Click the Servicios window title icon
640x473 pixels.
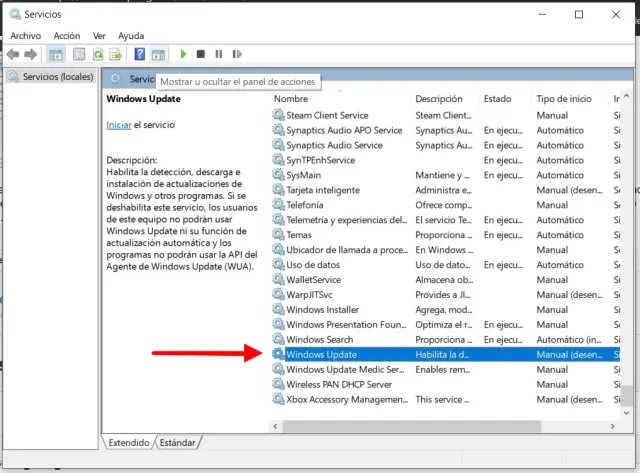[15, 14]
